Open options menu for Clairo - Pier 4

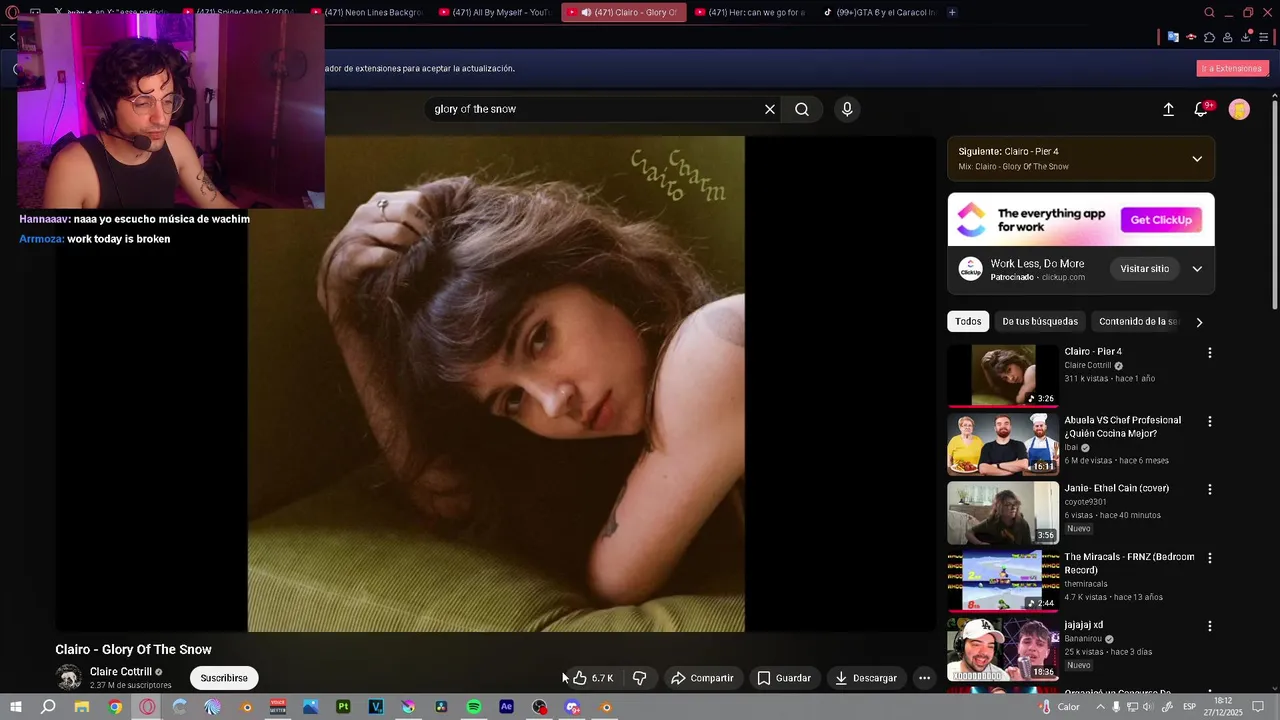click(x=1210, y=353)
